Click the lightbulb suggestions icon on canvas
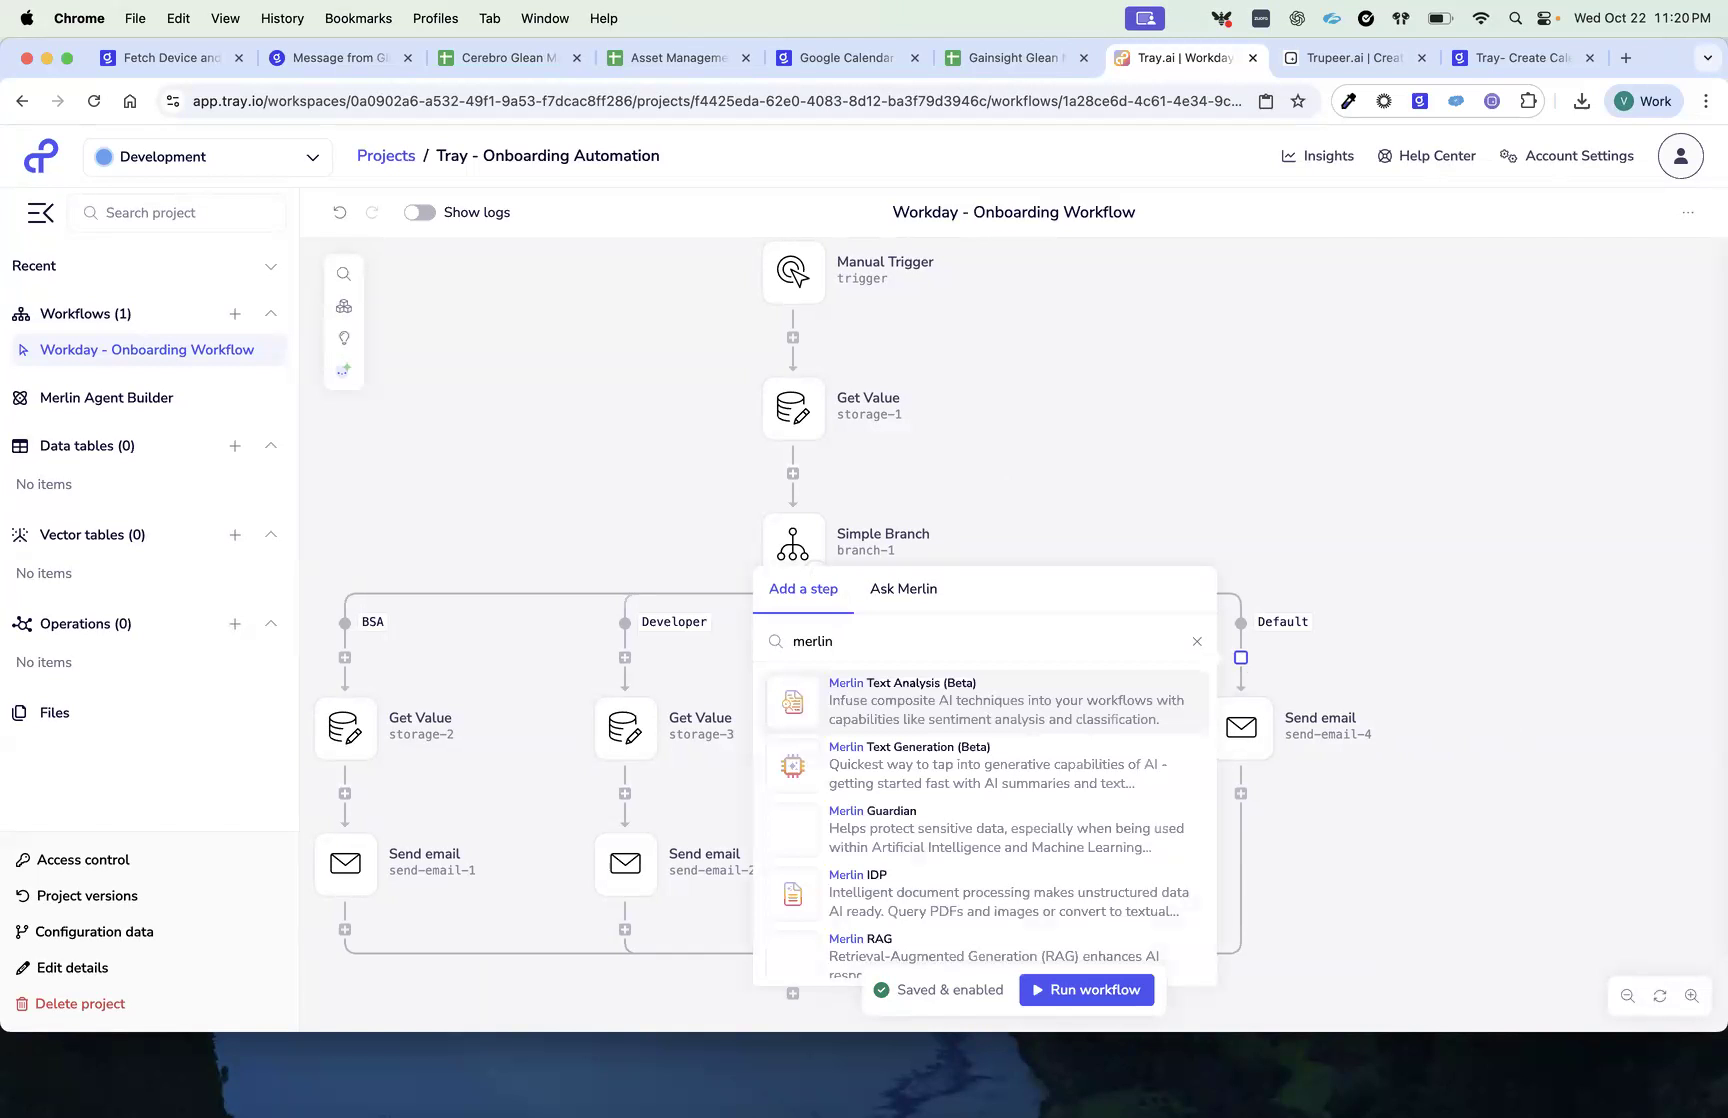 (343, 337)
